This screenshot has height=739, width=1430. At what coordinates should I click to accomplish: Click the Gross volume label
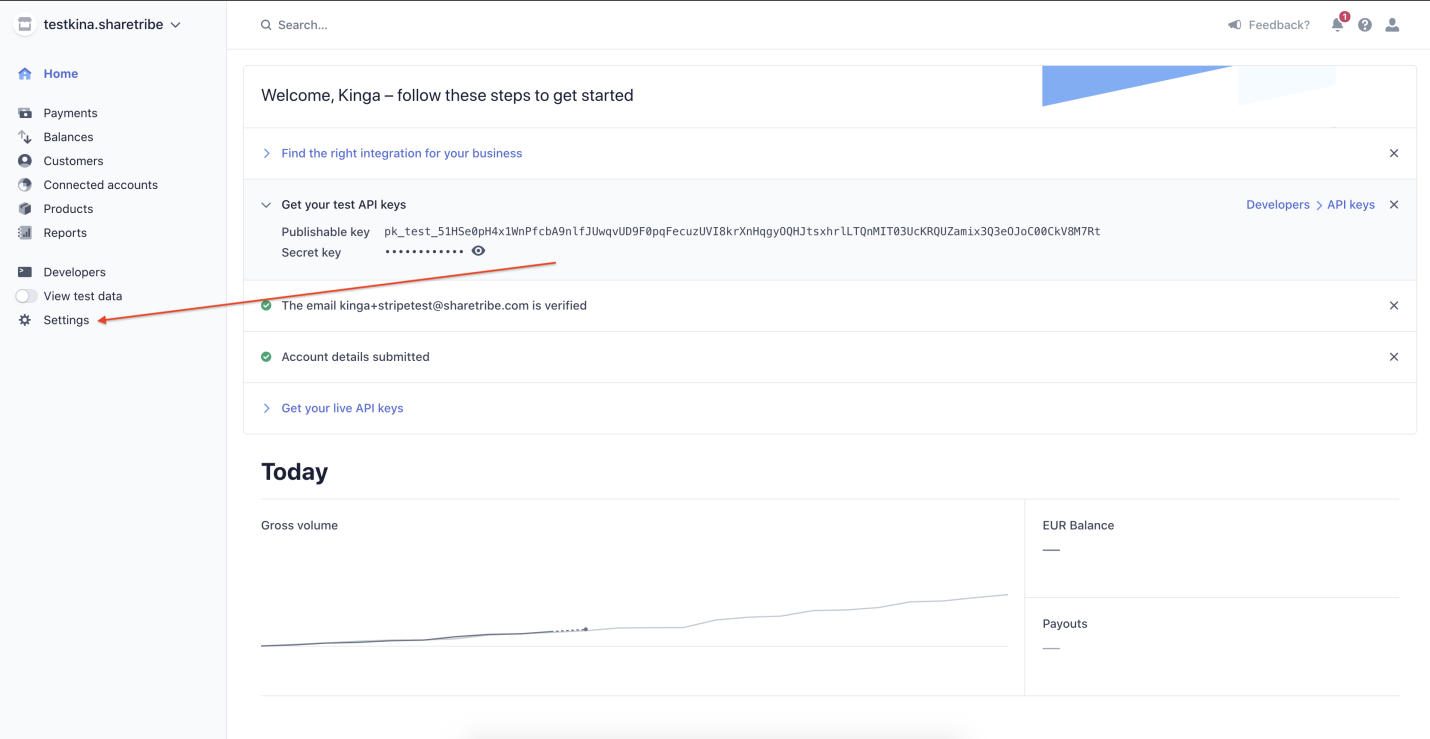click(299, 526)
